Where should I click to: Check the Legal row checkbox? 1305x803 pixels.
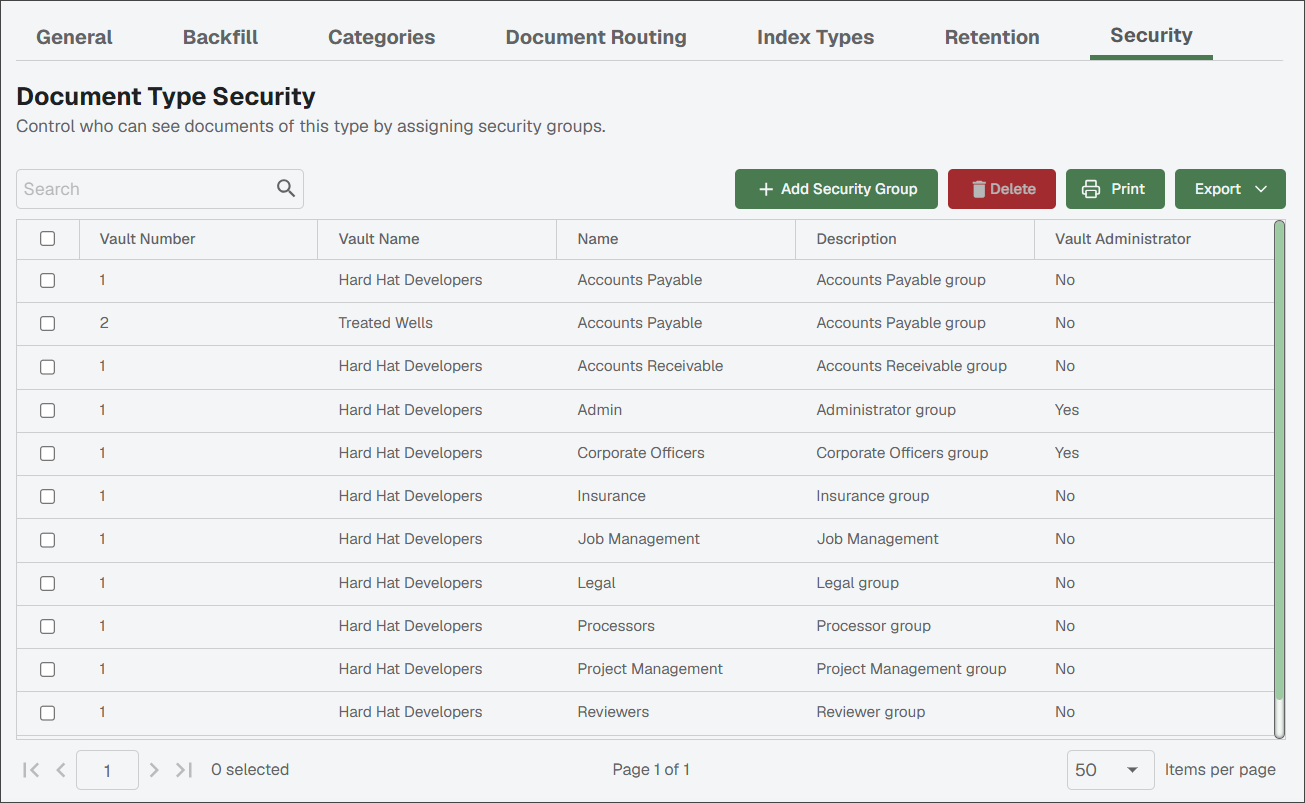(x=47, y=583)
